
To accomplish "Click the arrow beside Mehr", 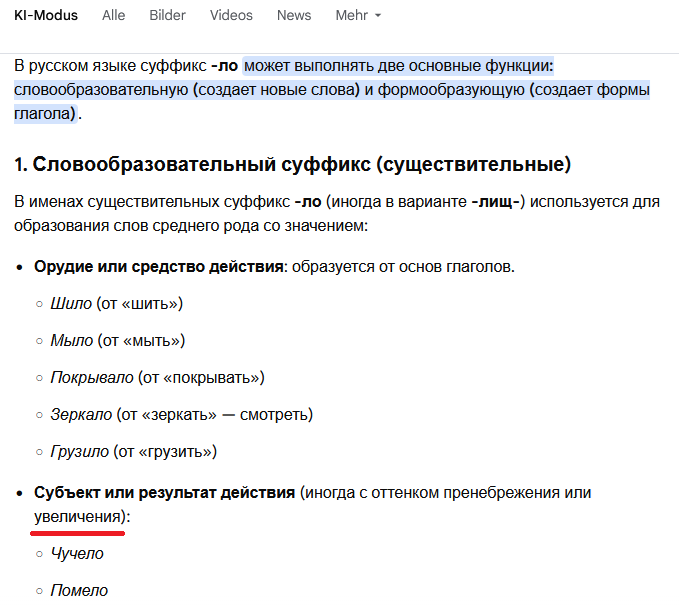I will point(377,17).
